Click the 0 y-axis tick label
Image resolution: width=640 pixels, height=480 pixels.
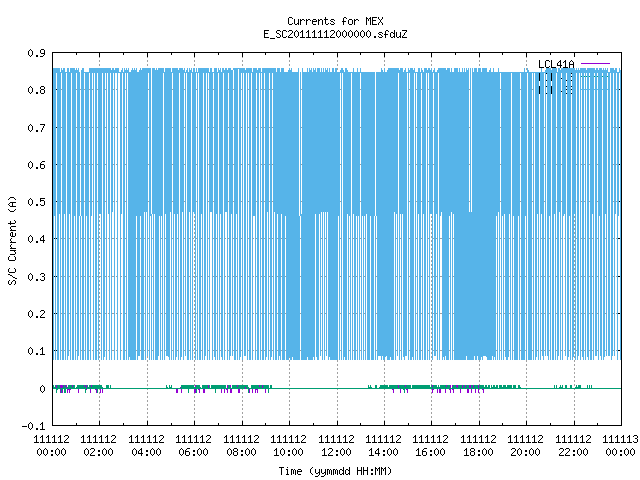[x=42, y=389]
